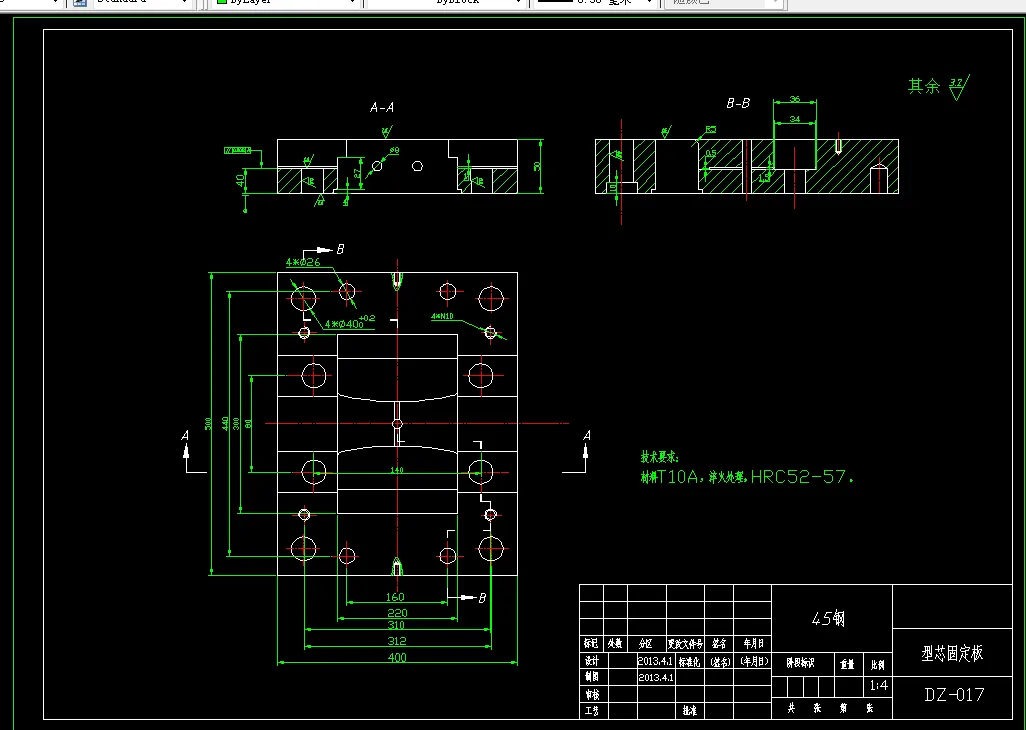Click the upper B section arrow label
This screenshot has height=730, width=1026.
(x=340, y=249)
